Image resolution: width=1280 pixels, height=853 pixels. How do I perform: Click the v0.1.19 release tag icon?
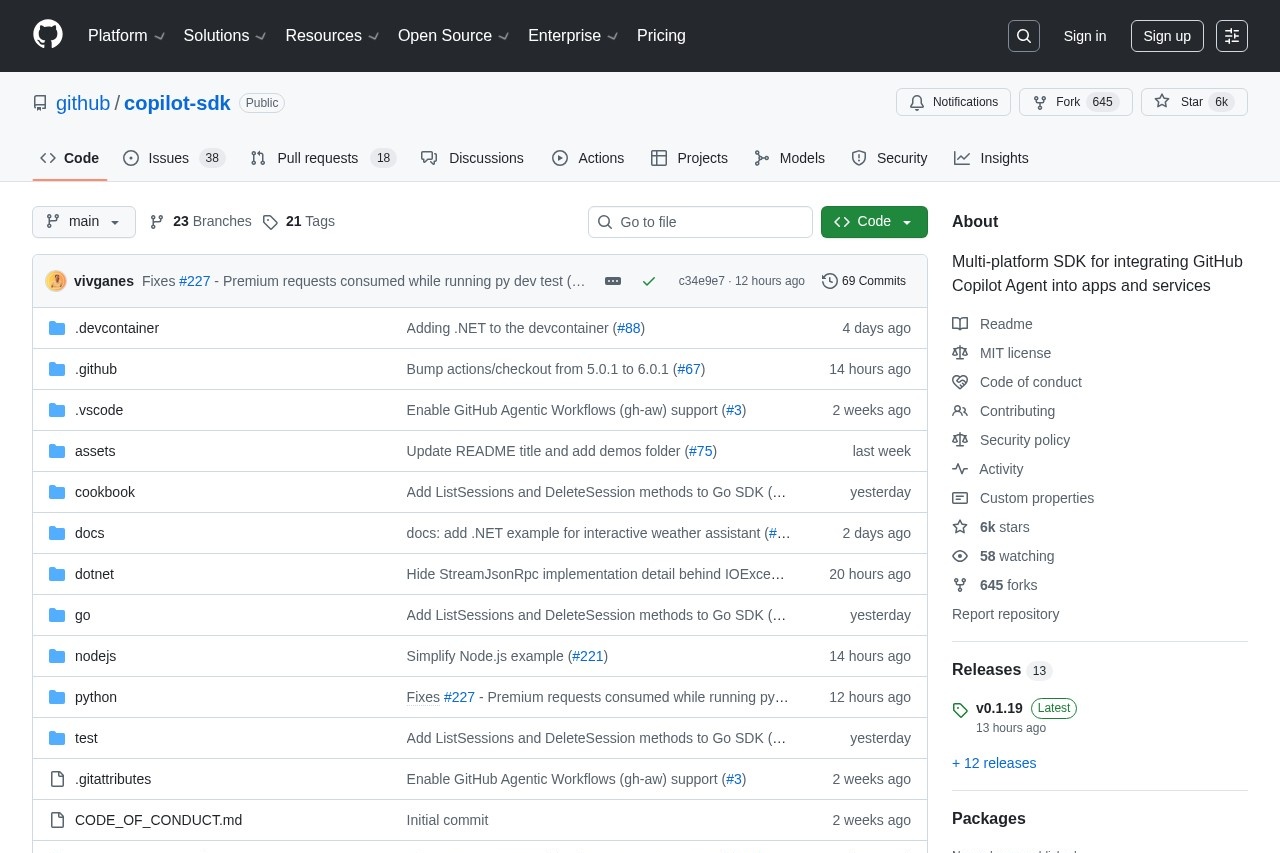(x=960, y=710)
